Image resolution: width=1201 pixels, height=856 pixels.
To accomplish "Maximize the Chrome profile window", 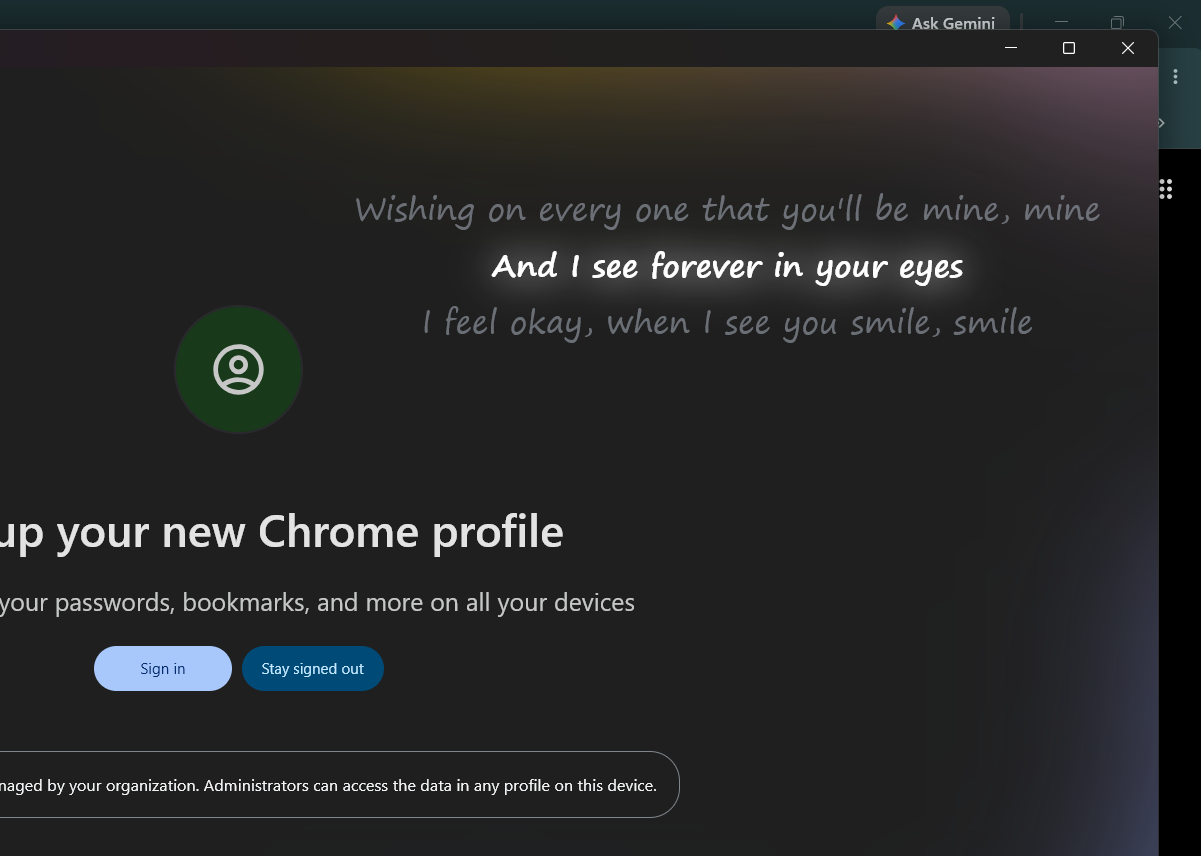I will [x=1069, y=48].
